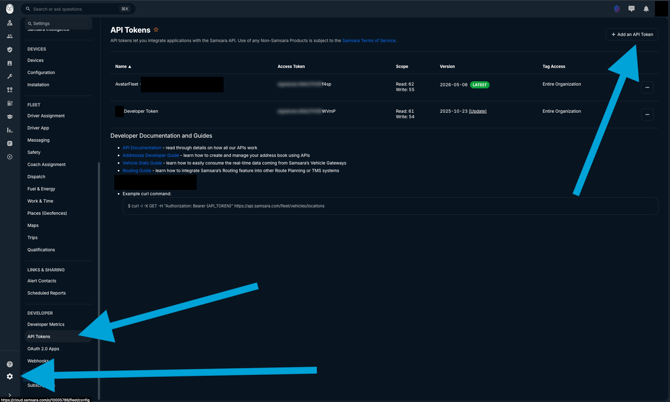Image resolution: width=670 pixels, height=402 pixels.
Task: Open the help question mark icon
Action: pos(9,364)
